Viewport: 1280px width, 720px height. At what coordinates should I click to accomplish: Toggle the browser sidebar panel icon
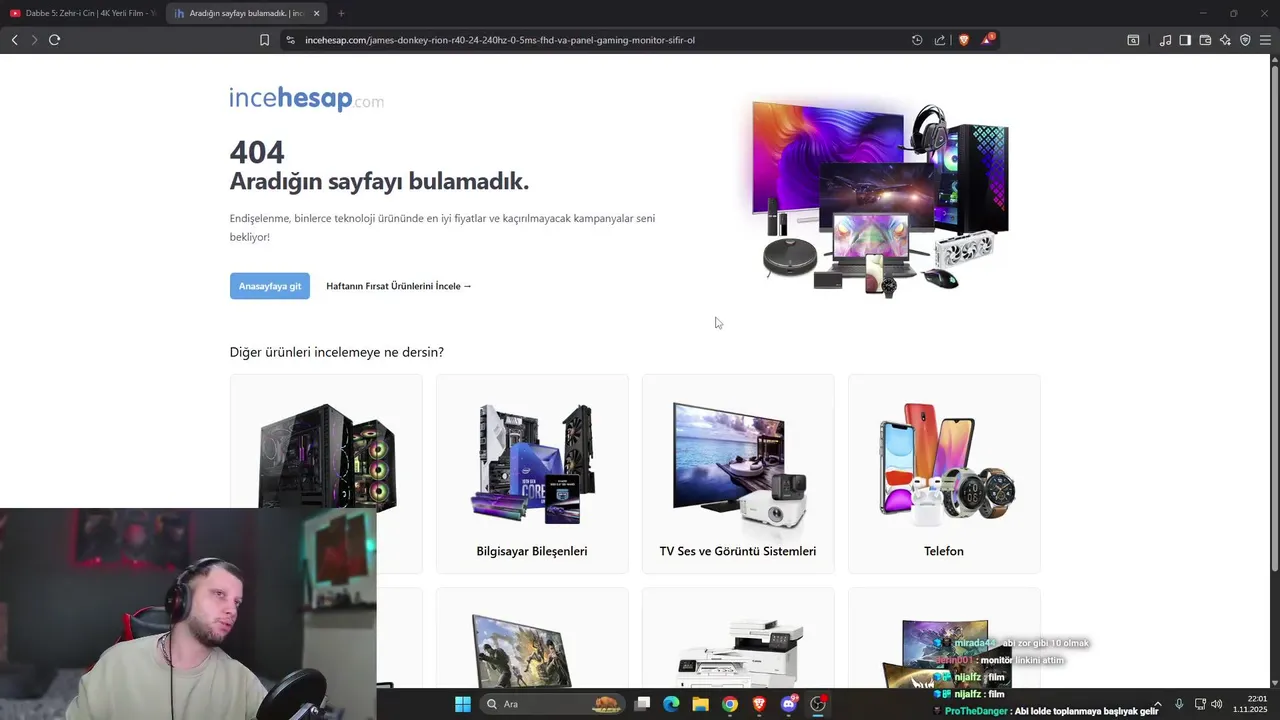pyautogui.click(x=1185, y=40)
